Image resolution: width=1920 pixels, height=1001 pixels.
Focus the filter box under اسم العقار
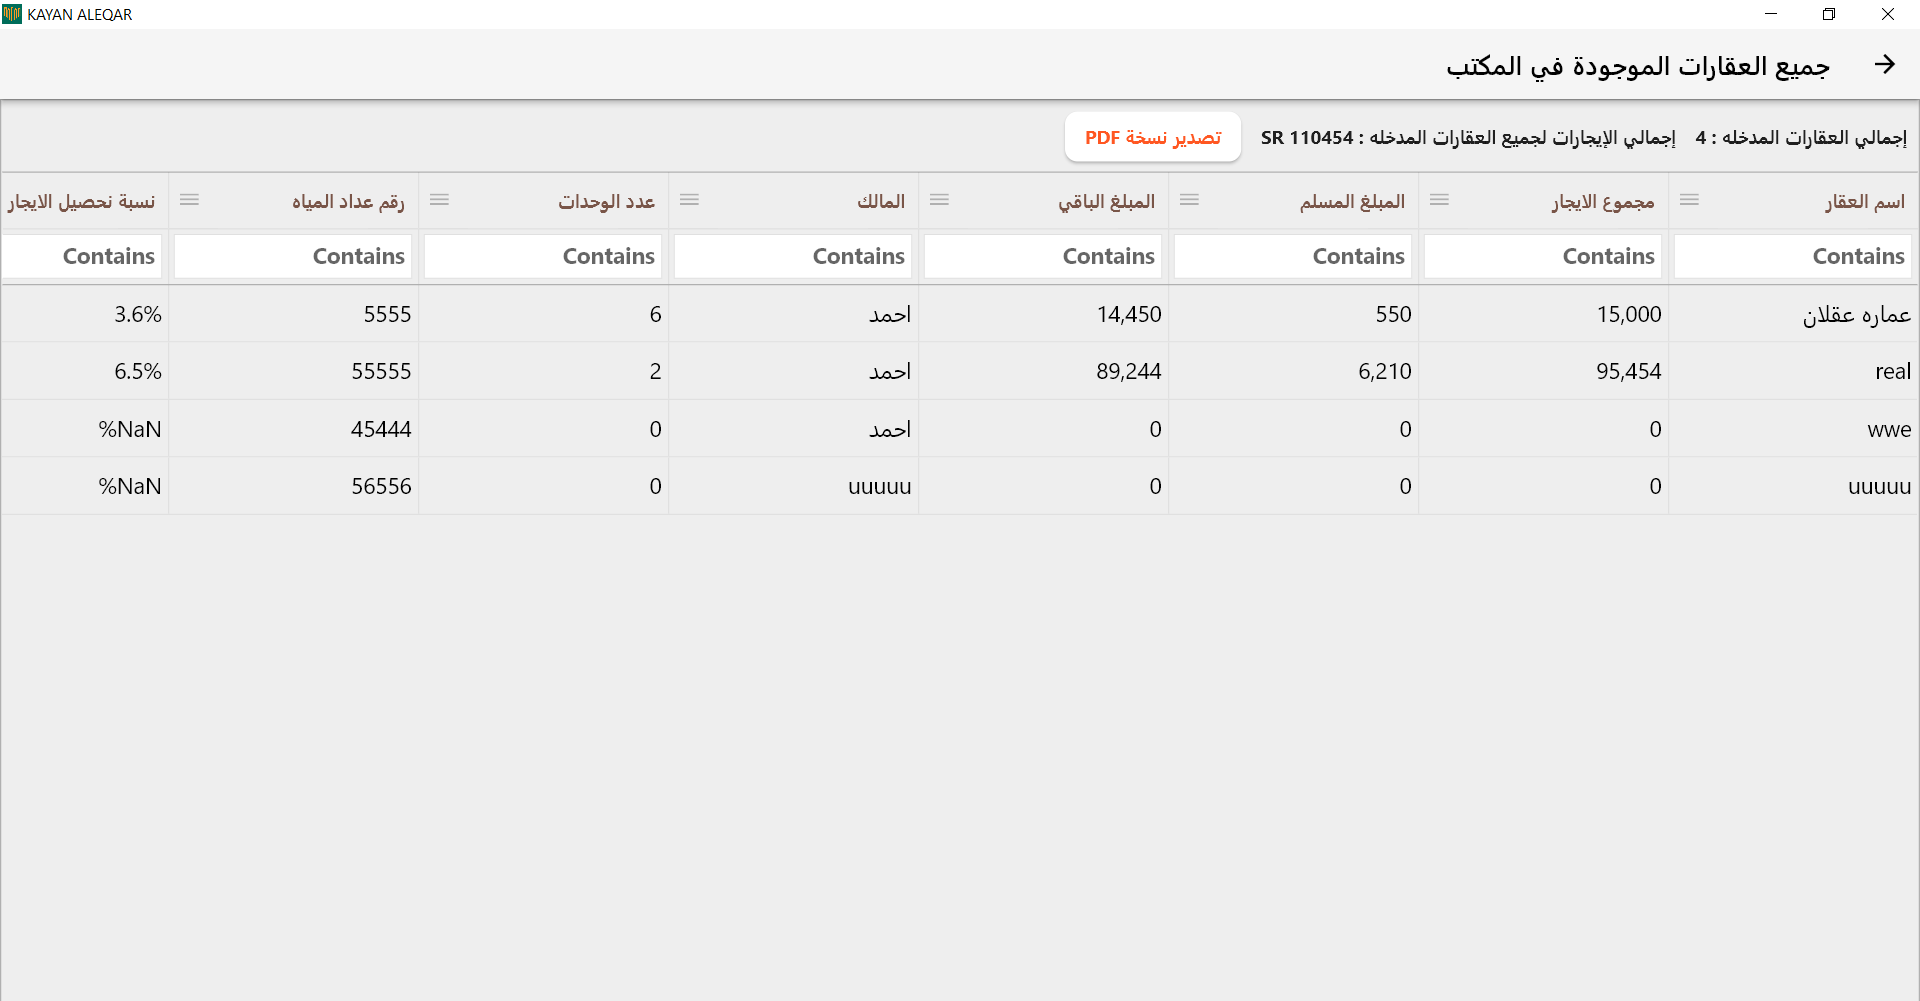click(x=1793, y=256)
